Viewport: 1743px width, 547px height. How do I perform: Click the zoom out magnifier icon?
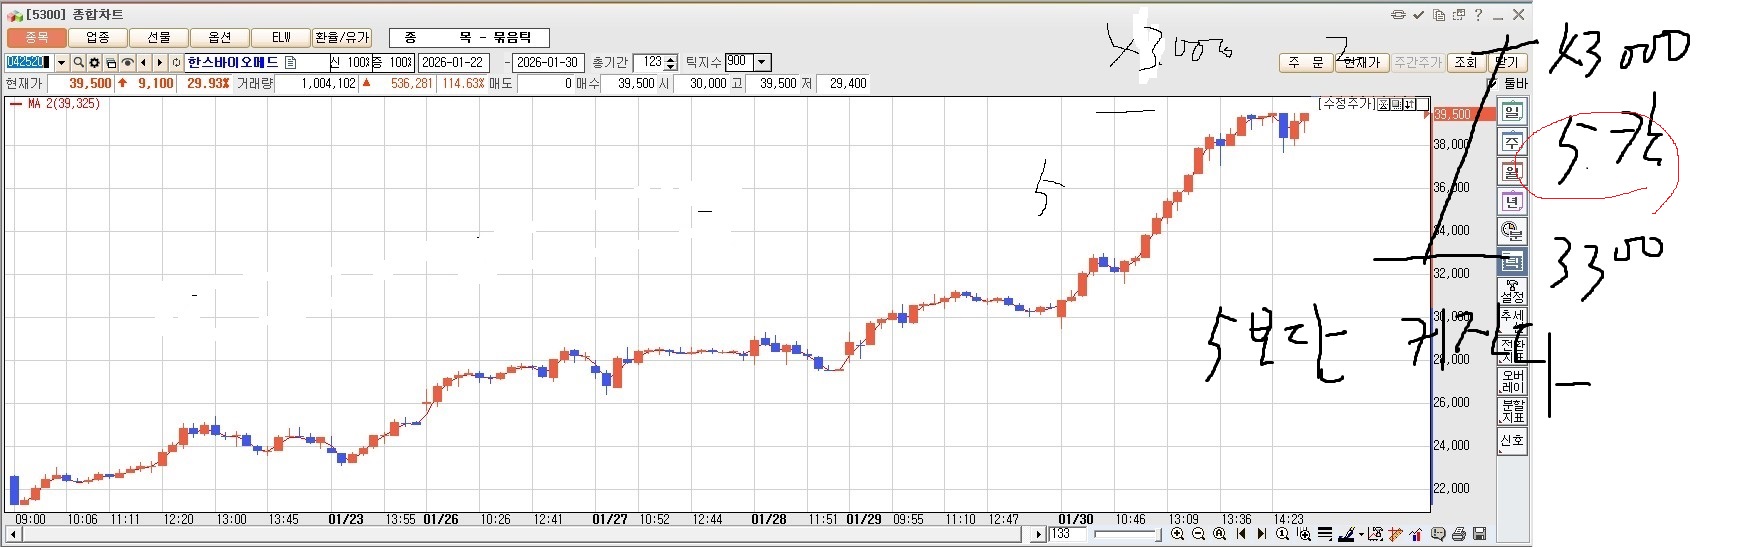(x=1198, y=534)
